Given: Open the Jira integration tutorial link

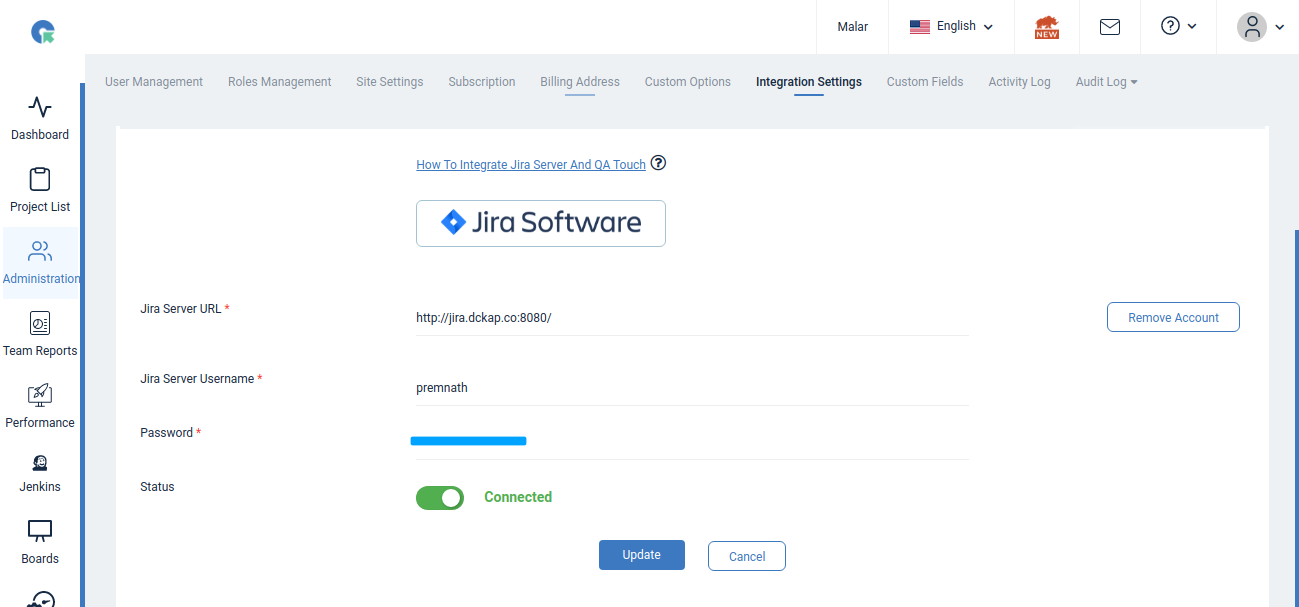Looking at the screenshot, I should tap(531, 164).
